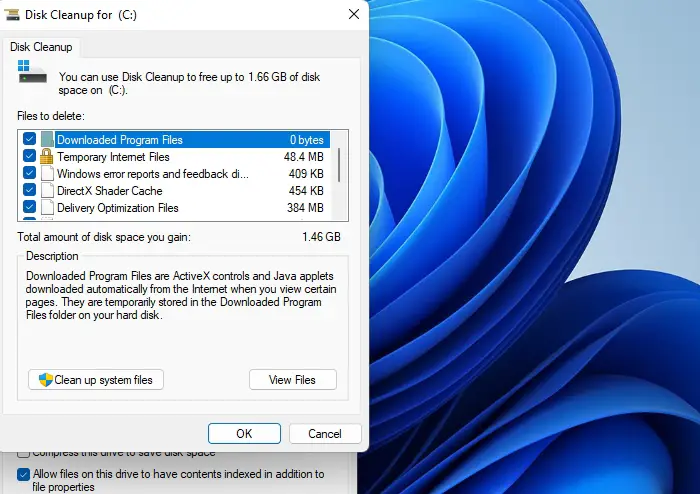Select the DirectX Shader Cache row
The width and height of the screenshot is (700, 494).
click(176, 191)
